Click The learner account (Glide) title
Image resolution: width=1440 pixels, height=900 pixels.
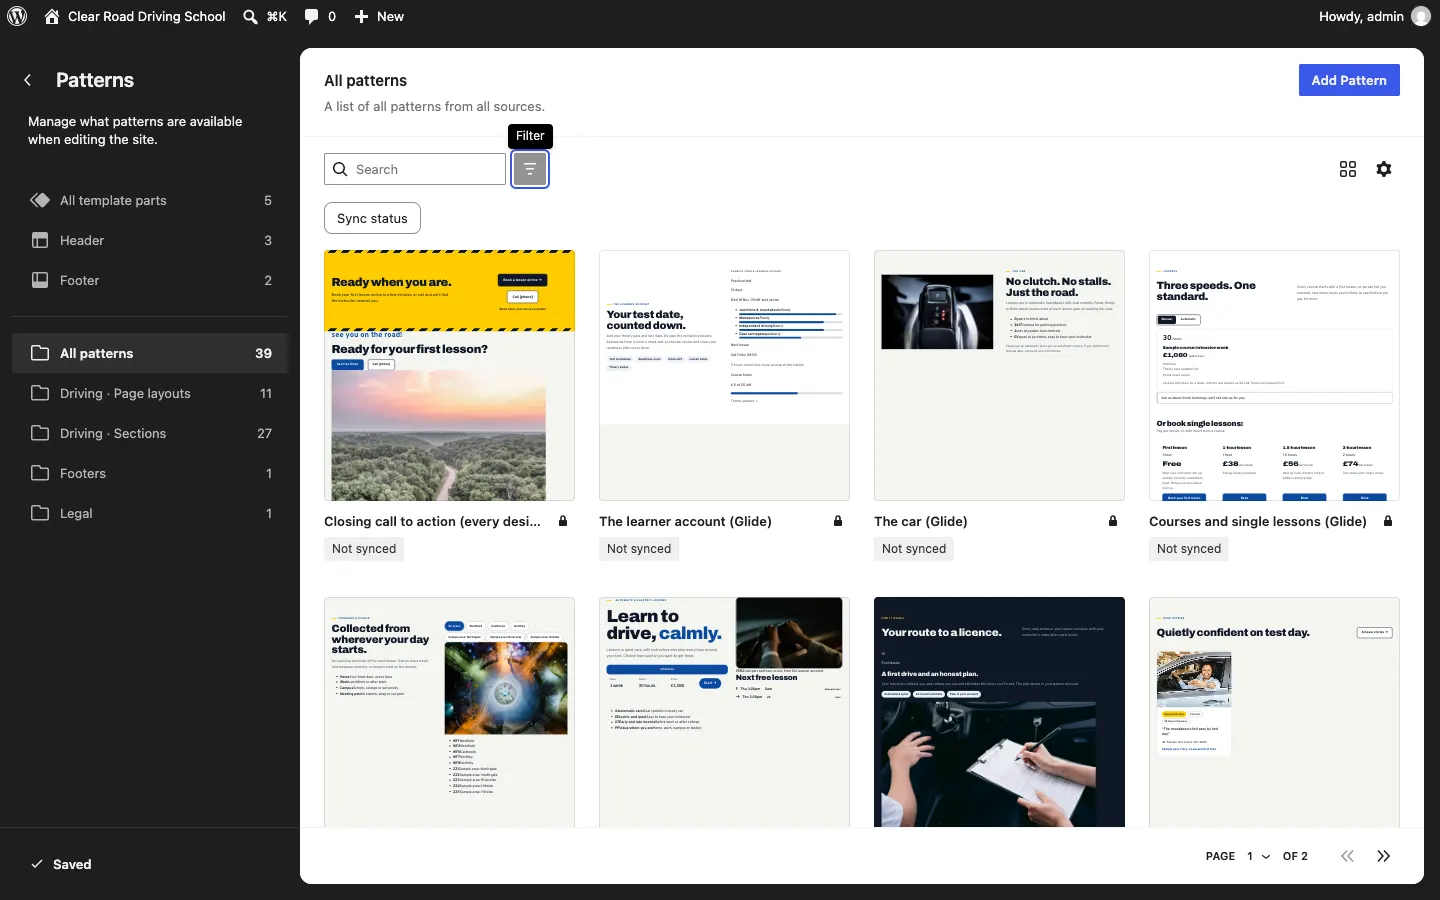coord(685,521)
